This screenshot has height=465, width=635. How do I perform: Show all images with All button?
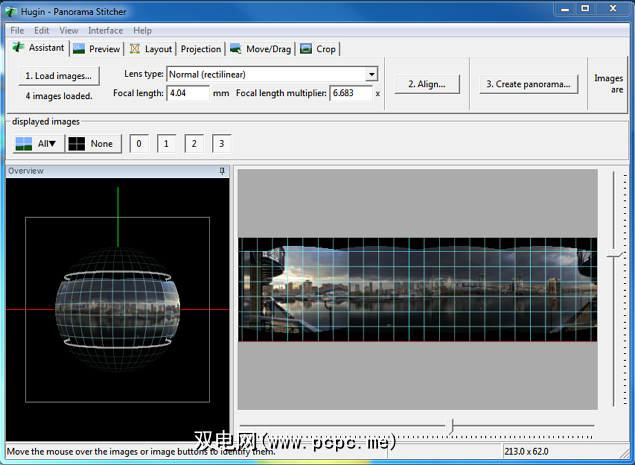click(36, 143)
